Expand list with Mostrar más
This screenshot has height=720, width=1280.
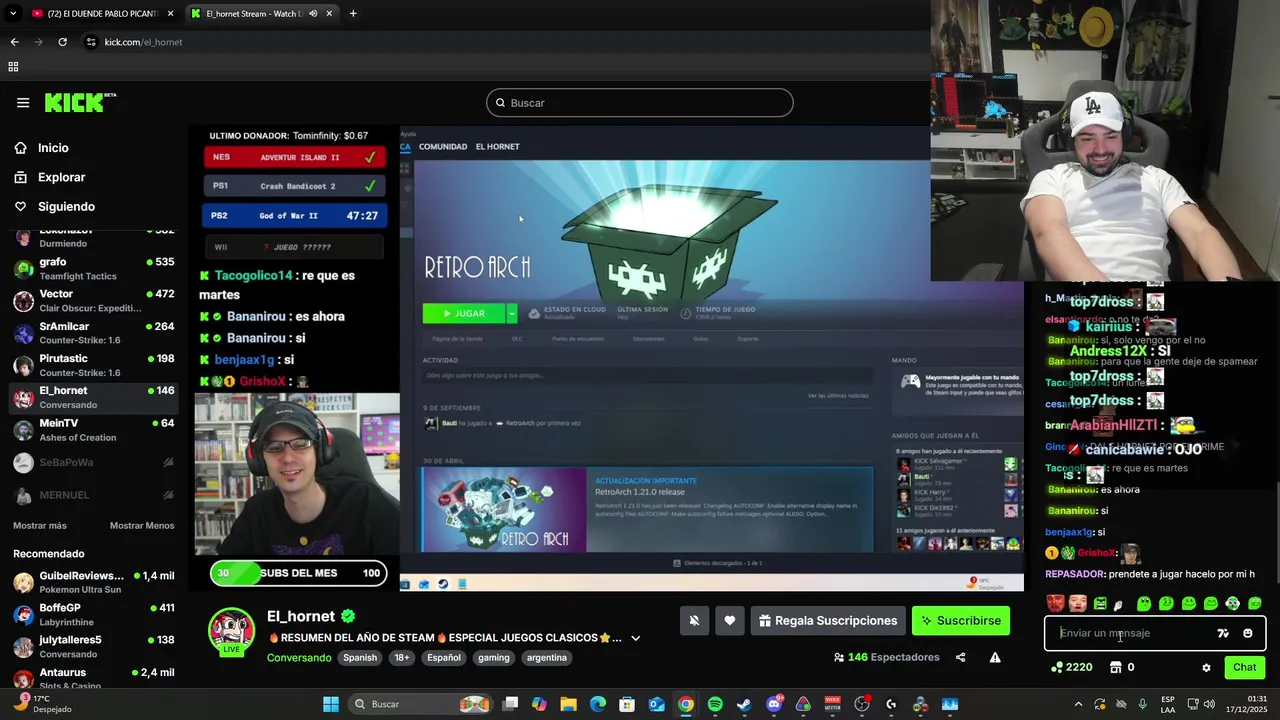click(40, 526)
